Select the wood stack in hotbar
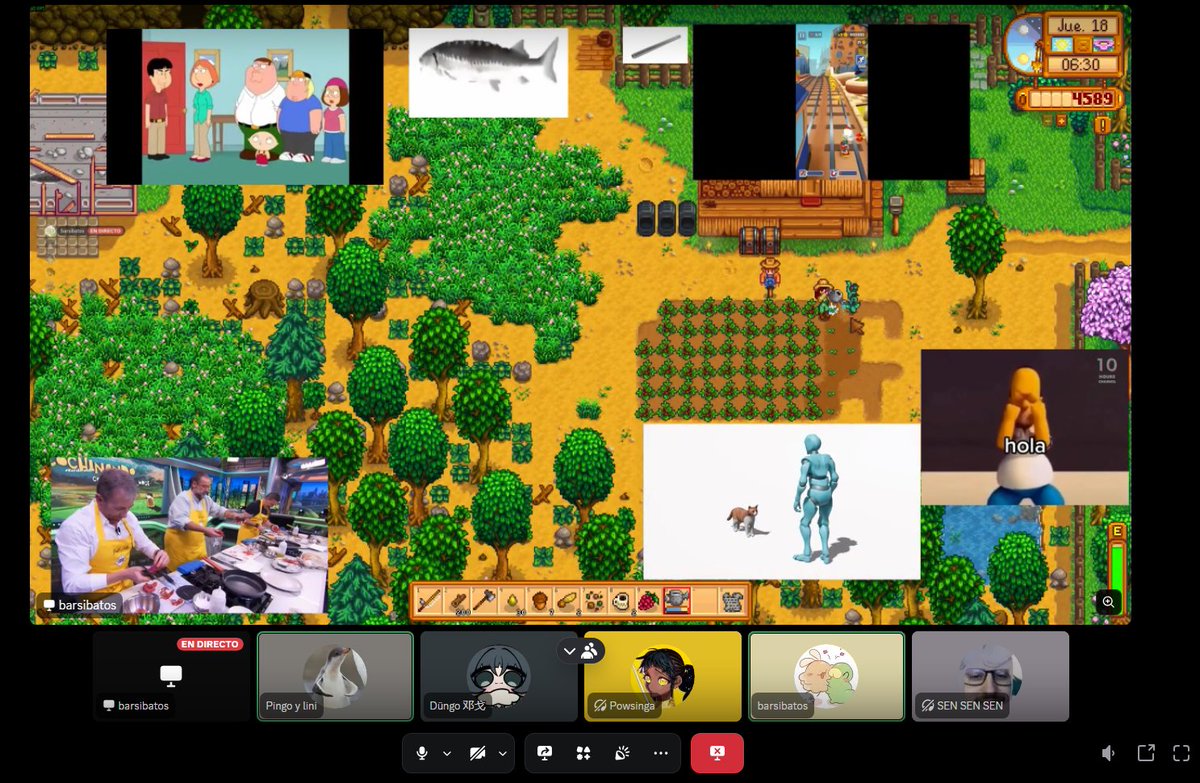 click(x=457, y=600)
